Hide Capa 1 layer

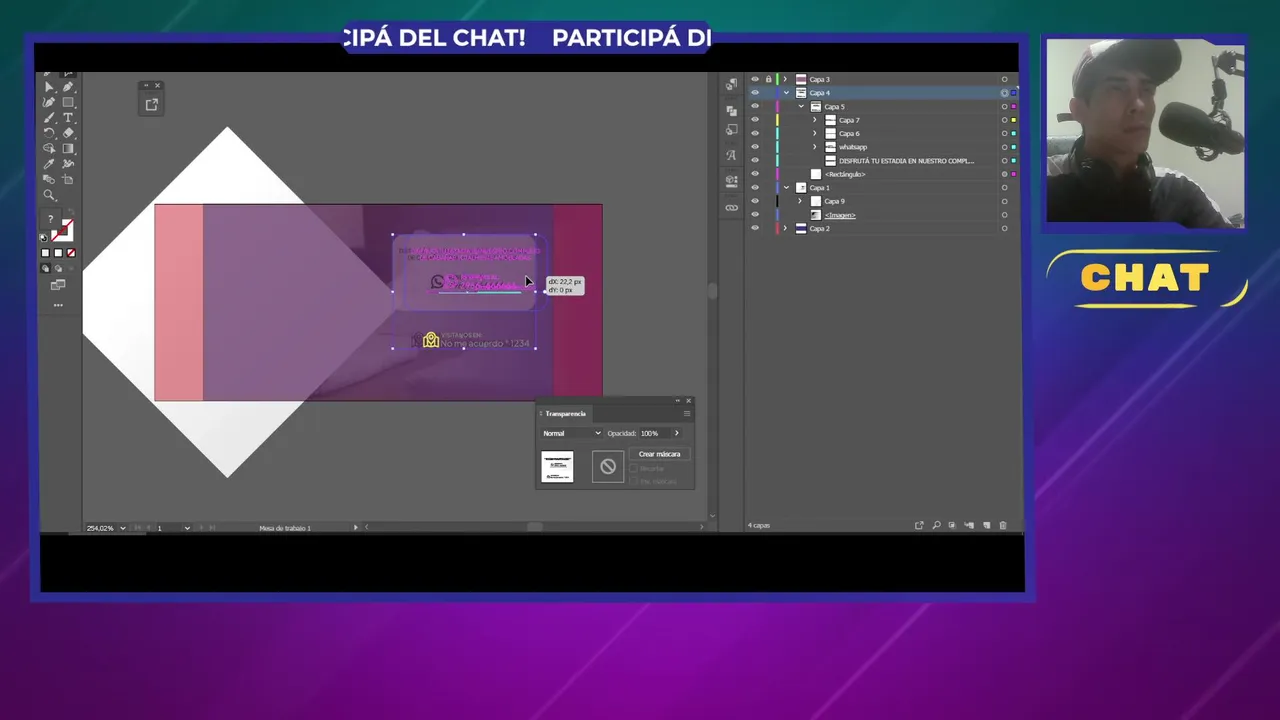pyautogui.click(x=755, y=187)
